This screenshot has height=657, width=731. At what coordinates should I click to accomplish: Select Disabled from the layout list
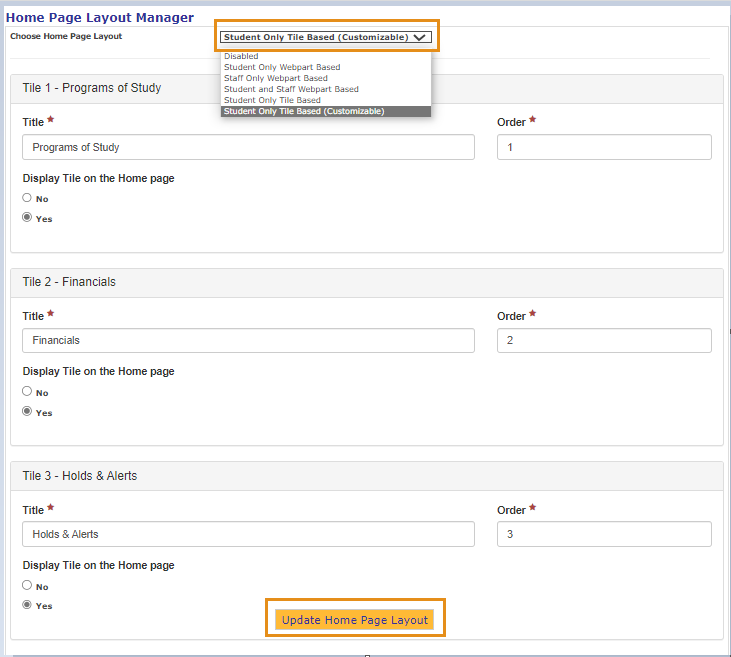(x=241, y=56)
